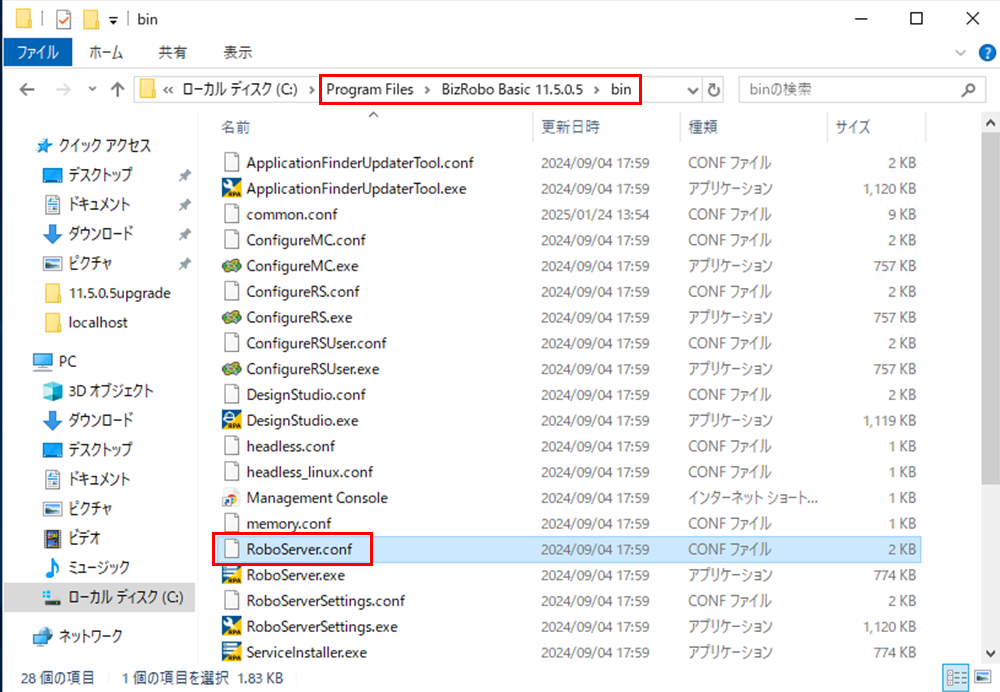Expand address bar history dropdown
Image resolution: width=1000 pixels, height=692 pixels.
[x=693, y=90]
